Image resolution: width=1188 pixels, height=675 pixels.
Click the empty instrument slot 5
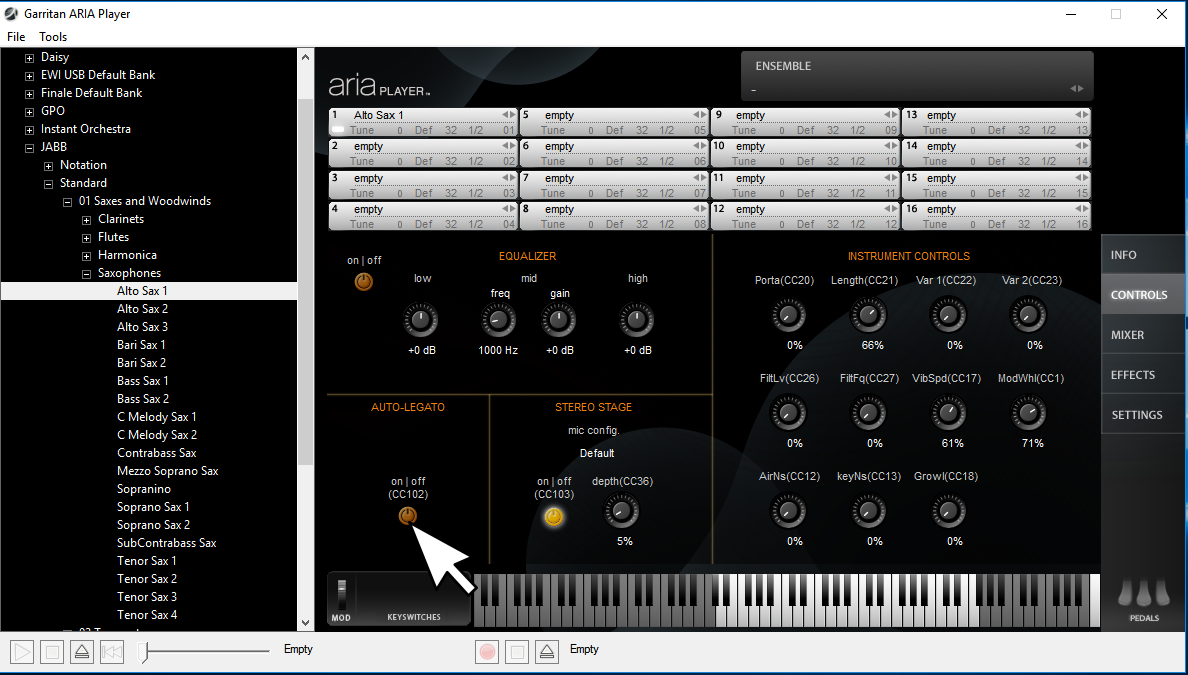(612, 115)
